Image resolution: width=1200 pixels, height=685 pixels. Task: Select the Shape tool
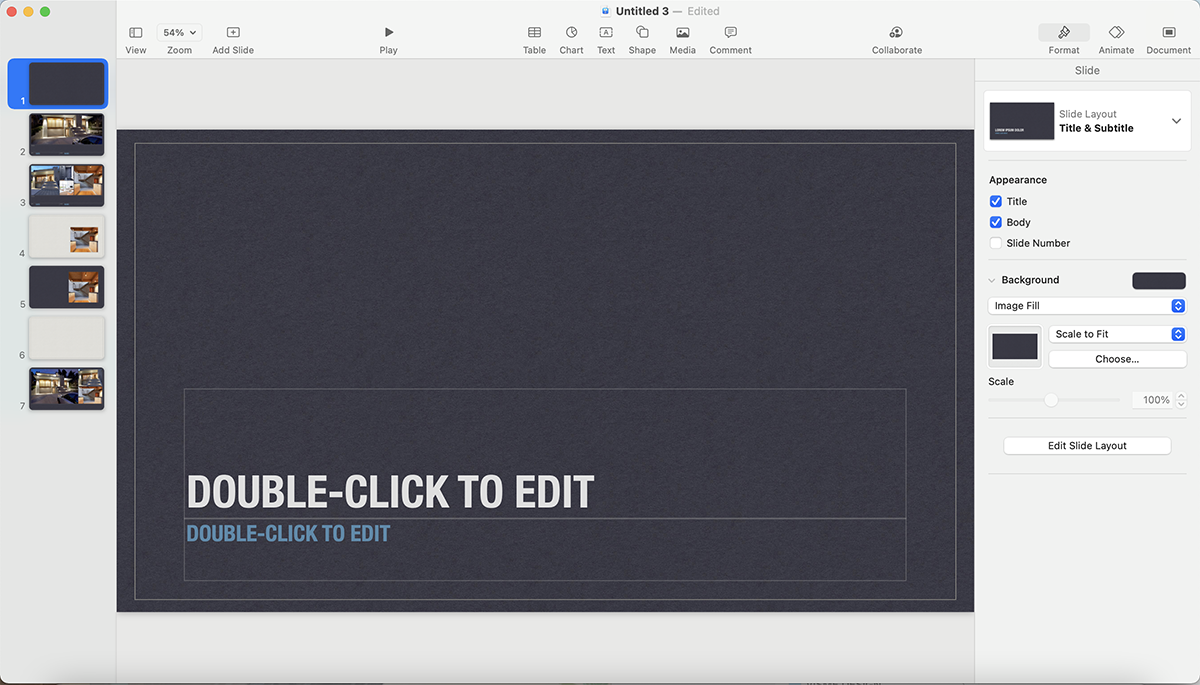click(642, 38)
